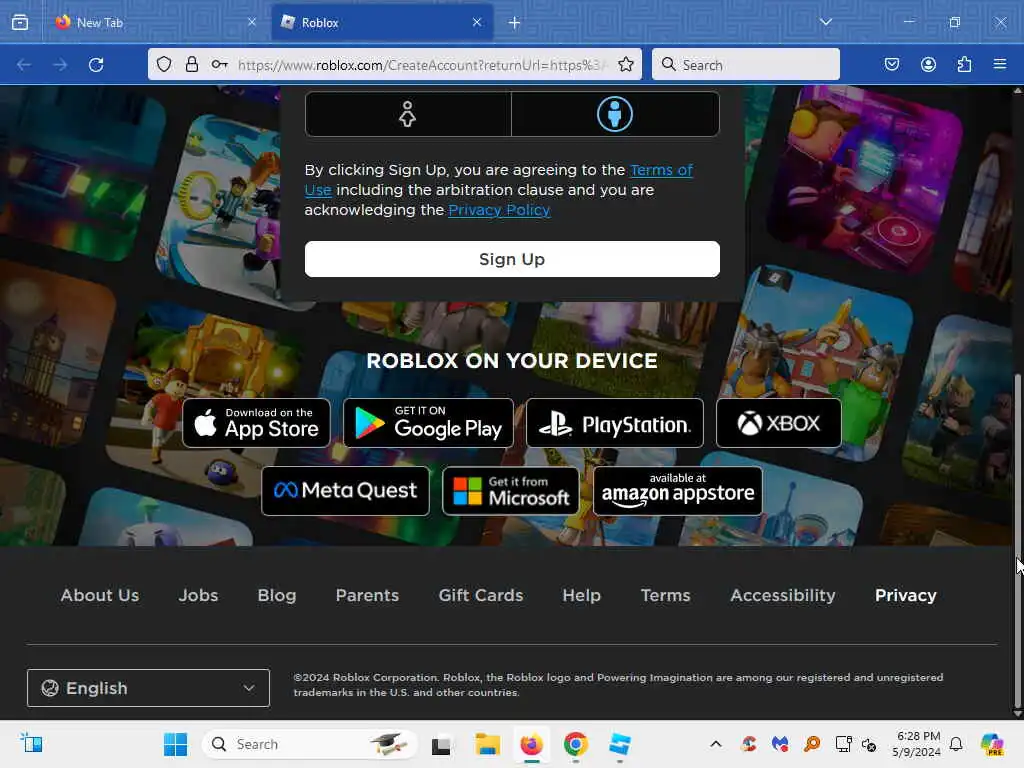The image size is (1024, 768).
Task: Reload the current page
Action: pos(96,65)
